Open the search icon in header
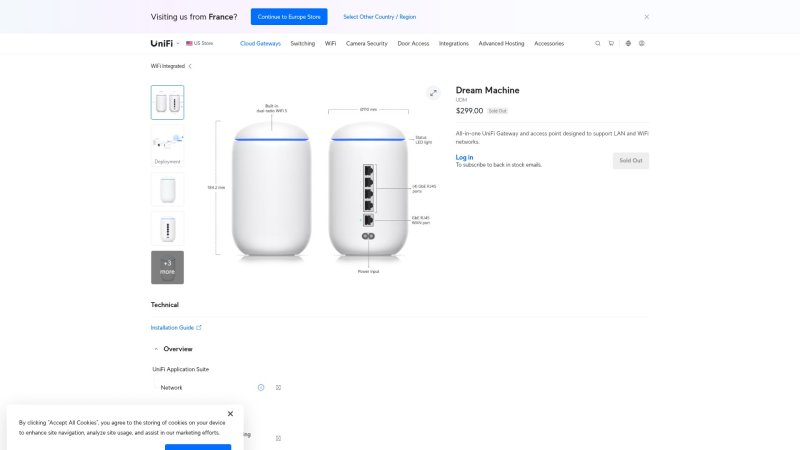 point(597,43)
